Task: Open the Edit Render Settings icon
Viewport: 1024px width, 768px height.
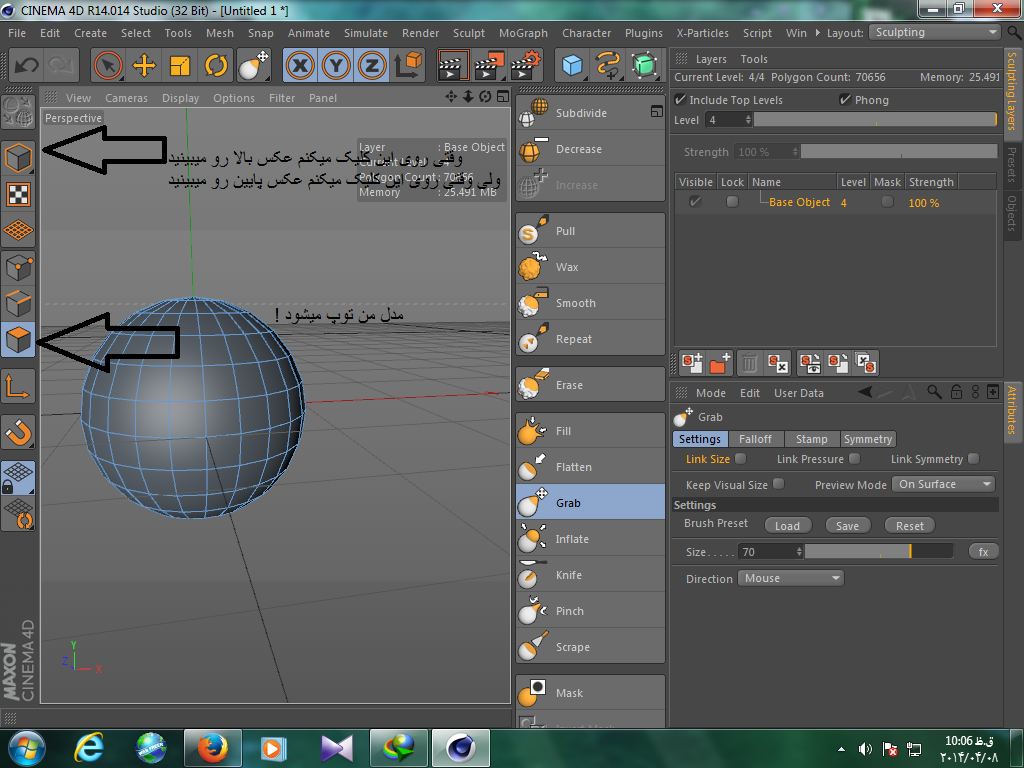Action: click(526, 65)
